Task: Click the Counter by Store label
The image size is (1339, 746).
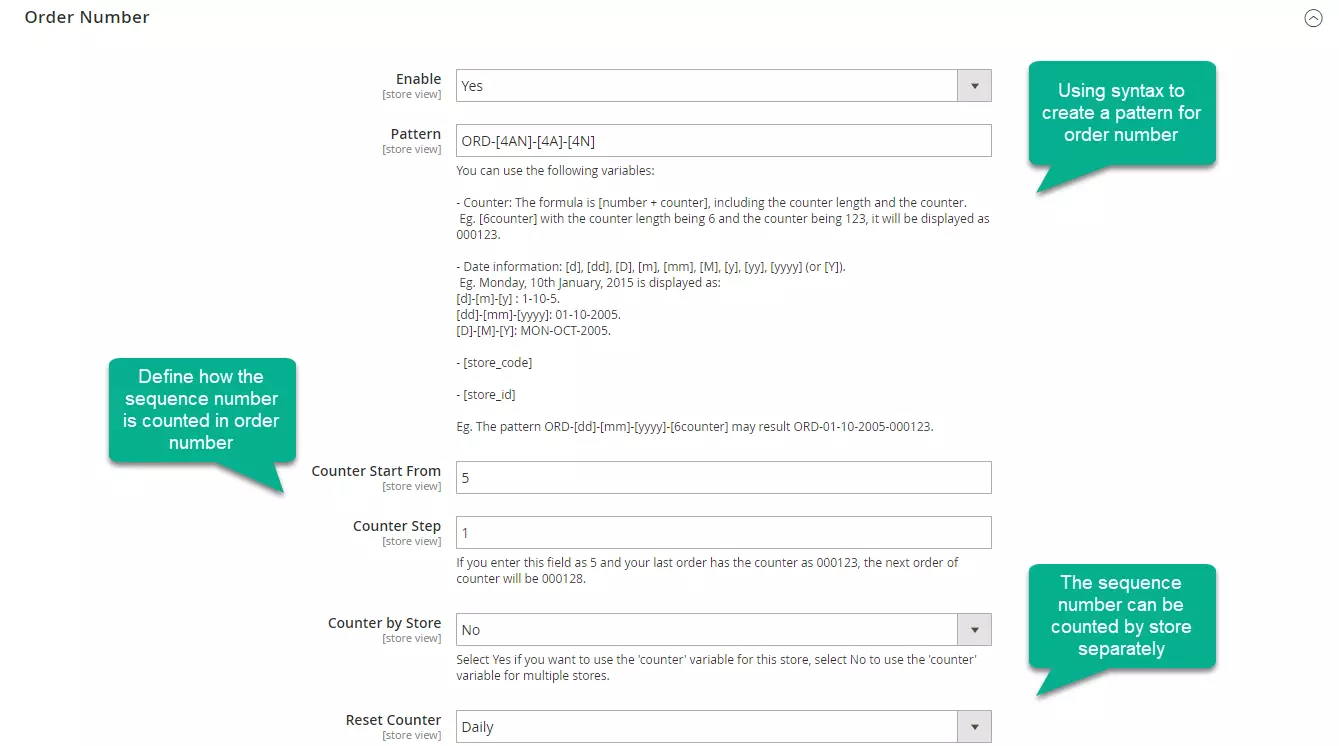Action: pyautogui.click(x=384, y=622)
